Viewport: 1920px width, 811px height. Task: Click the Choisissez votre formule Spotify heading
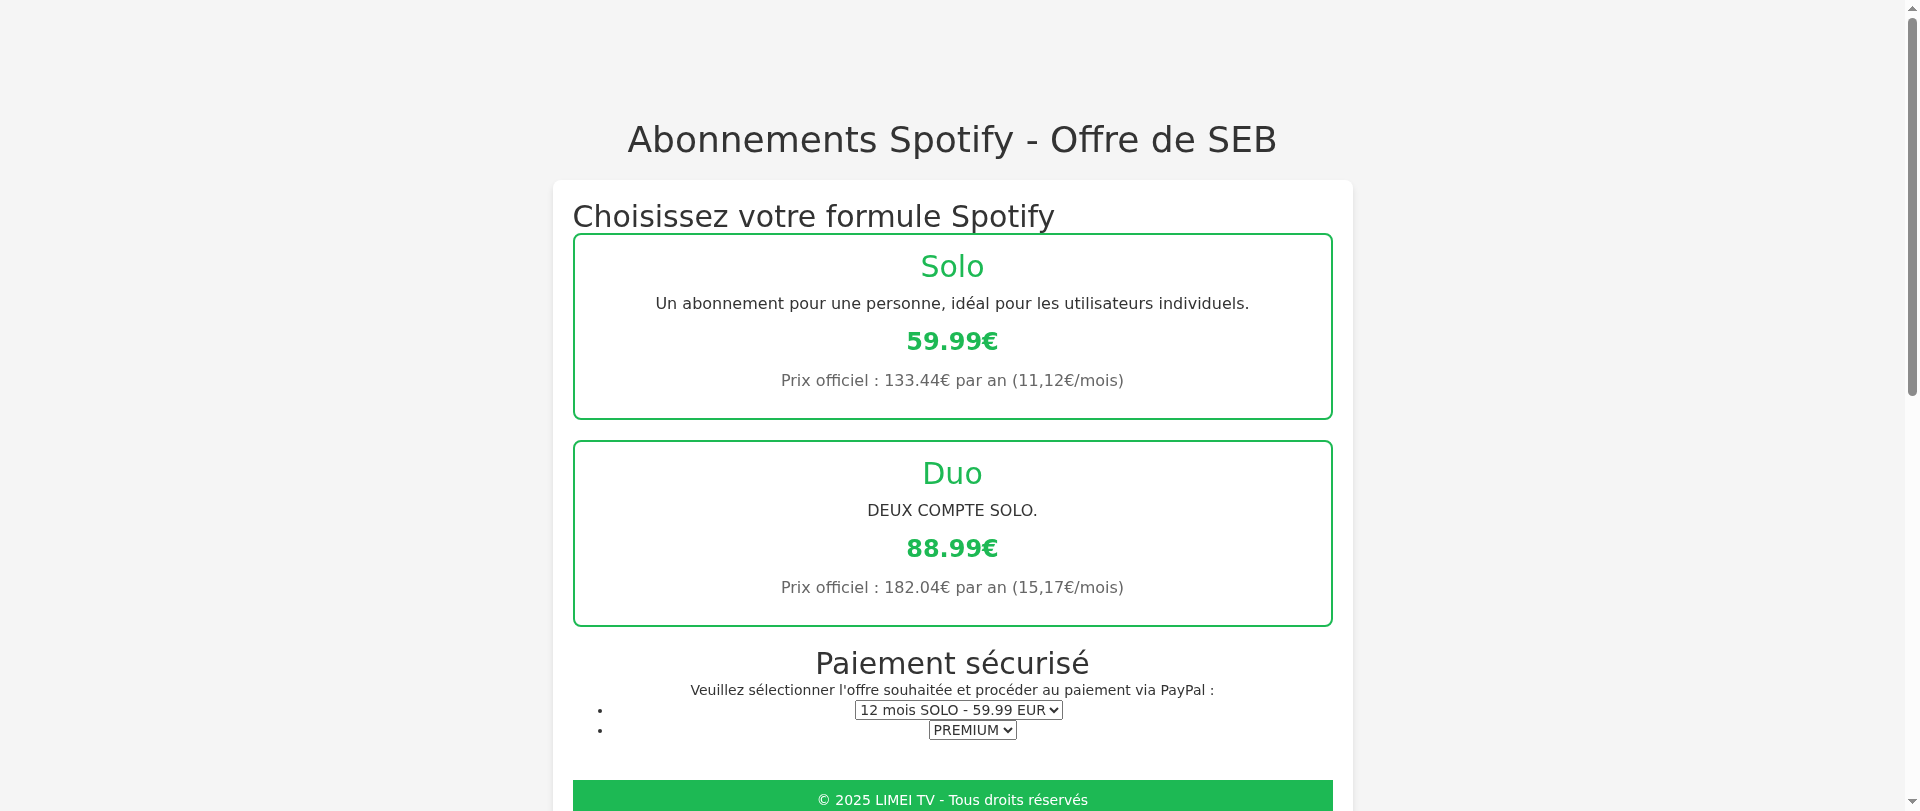(x=813, y=216)
